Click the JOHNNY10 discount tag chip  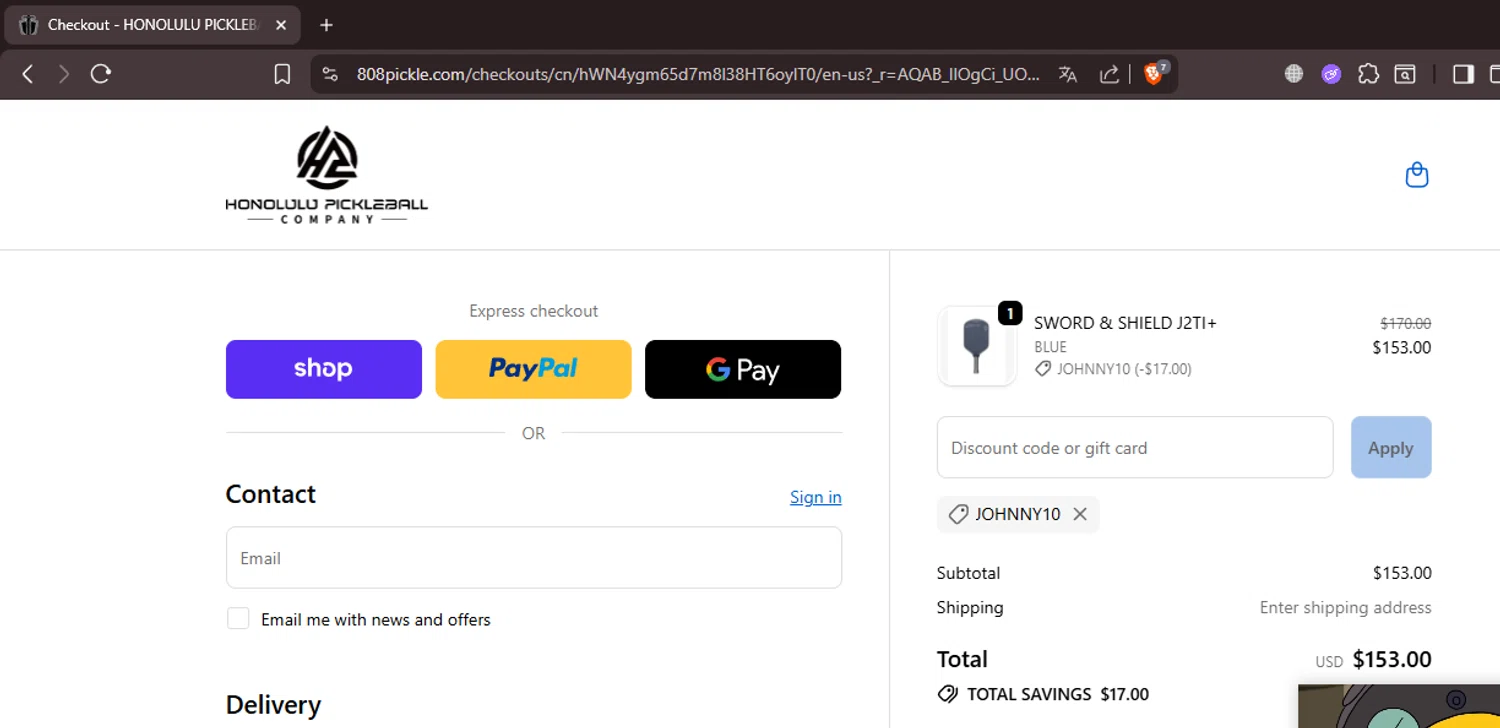tap(1018, 514)
